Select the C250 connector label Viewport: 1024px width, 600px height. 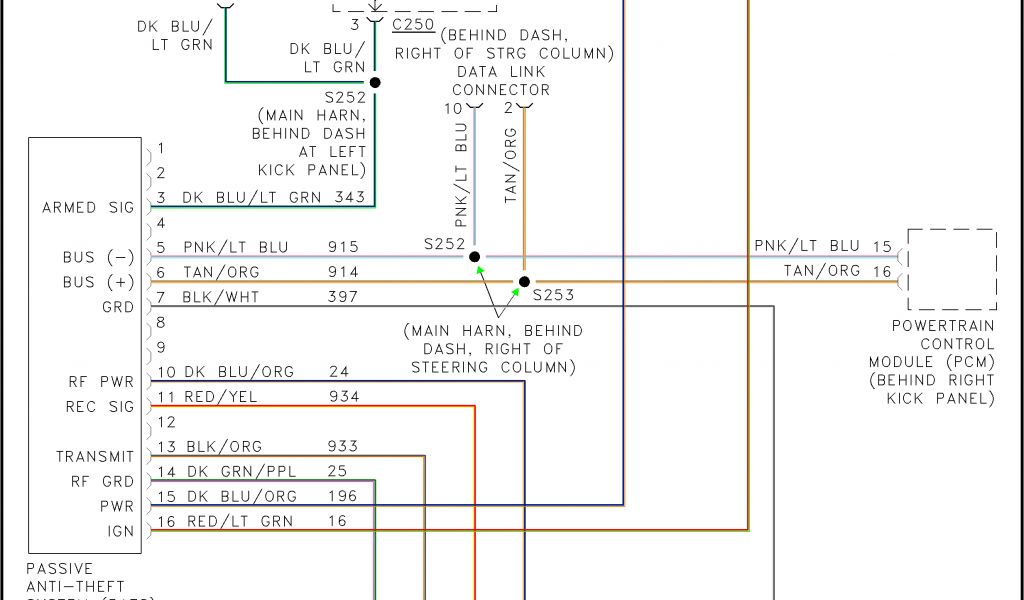[x=413, y=22]
